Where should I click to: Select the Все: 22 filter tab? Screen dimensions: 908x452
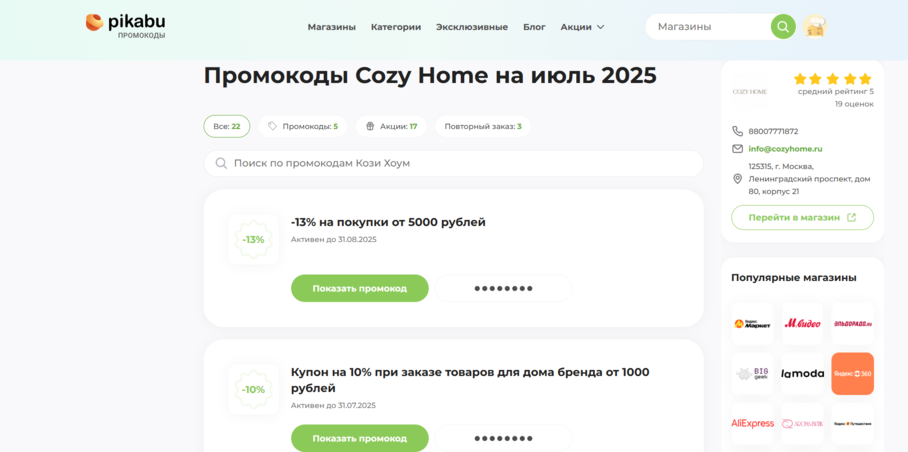pos(226,126)
